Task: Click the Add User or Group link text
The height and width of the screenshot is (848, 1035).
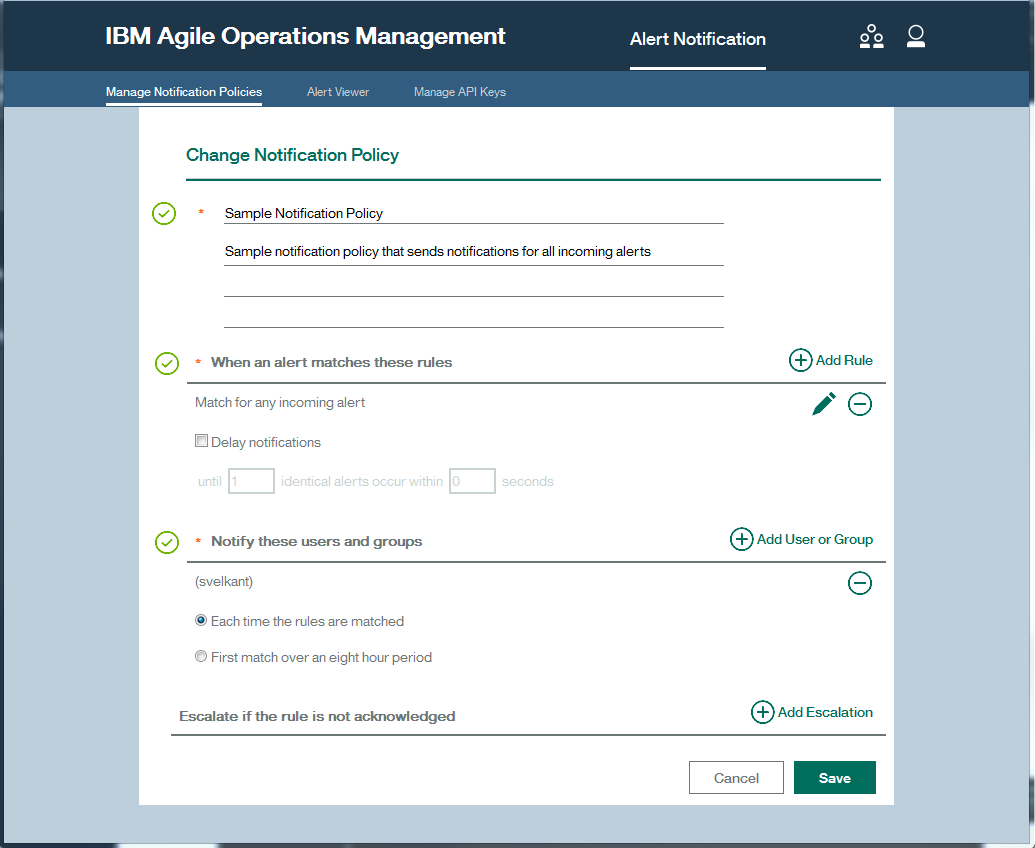Action: (x=815, y=539)
